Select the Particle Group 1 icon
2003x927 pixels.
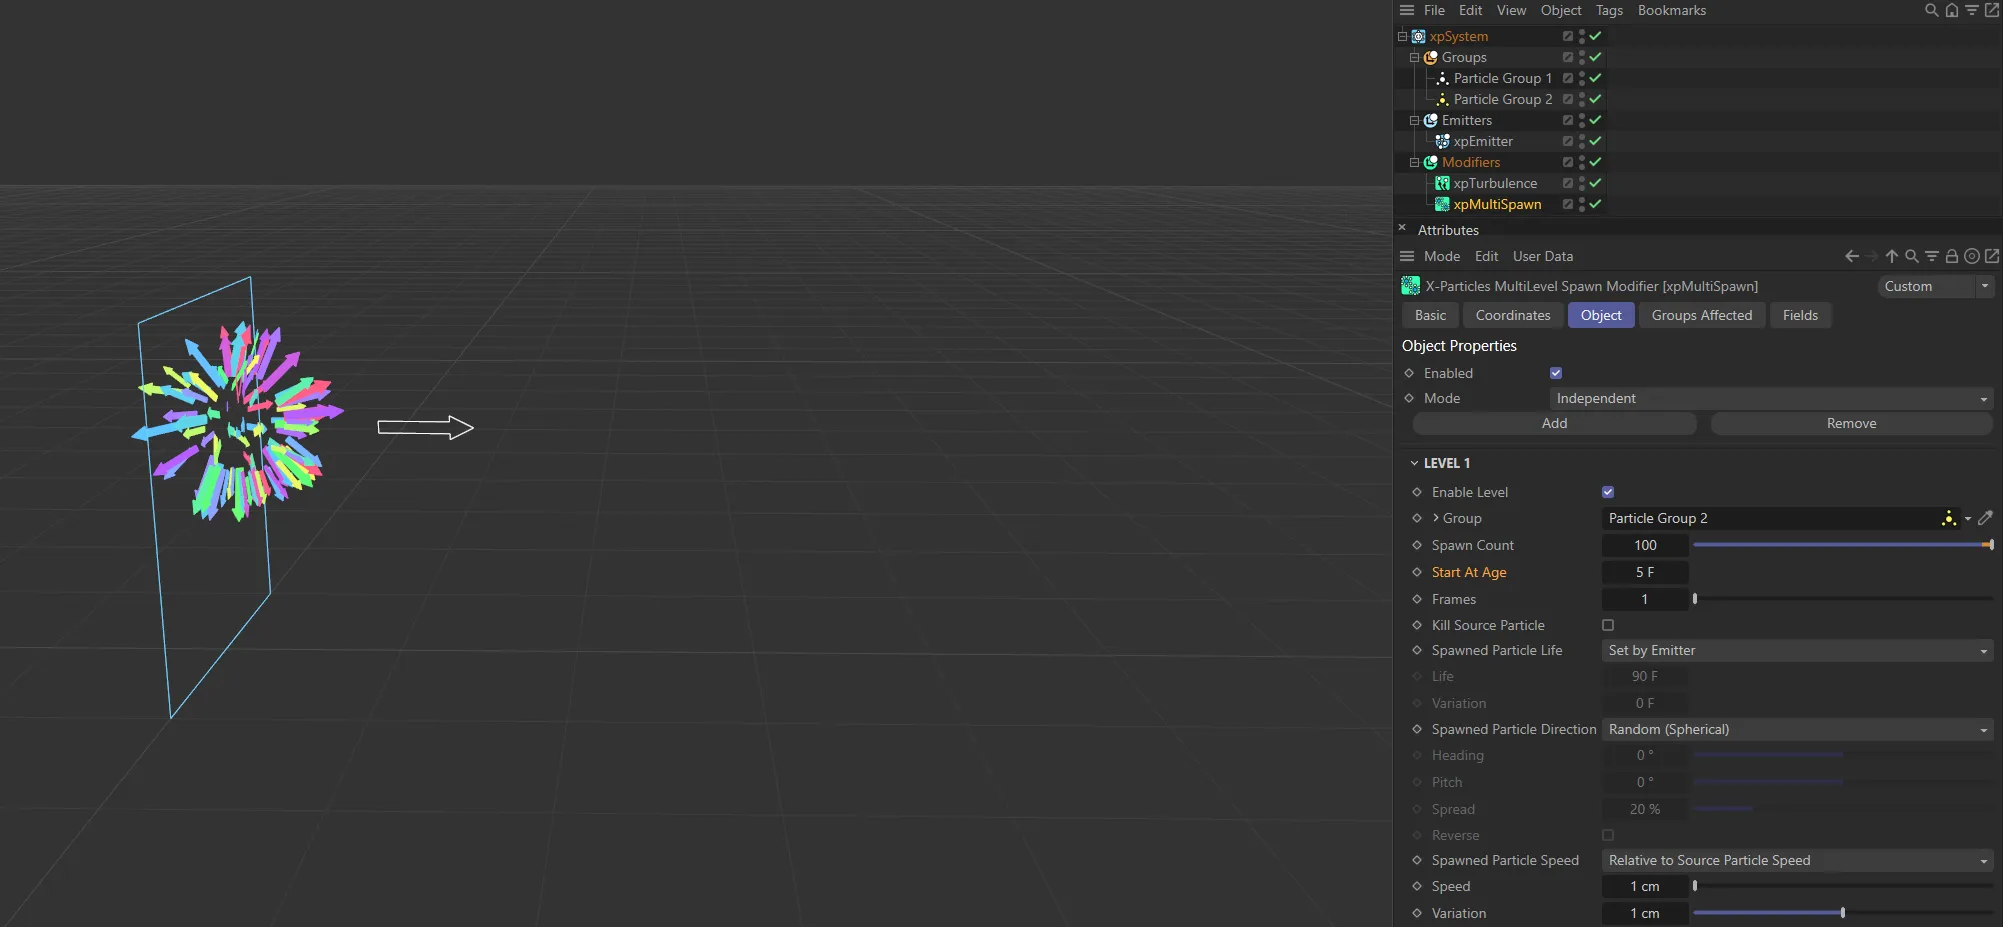click(1443, 78)
